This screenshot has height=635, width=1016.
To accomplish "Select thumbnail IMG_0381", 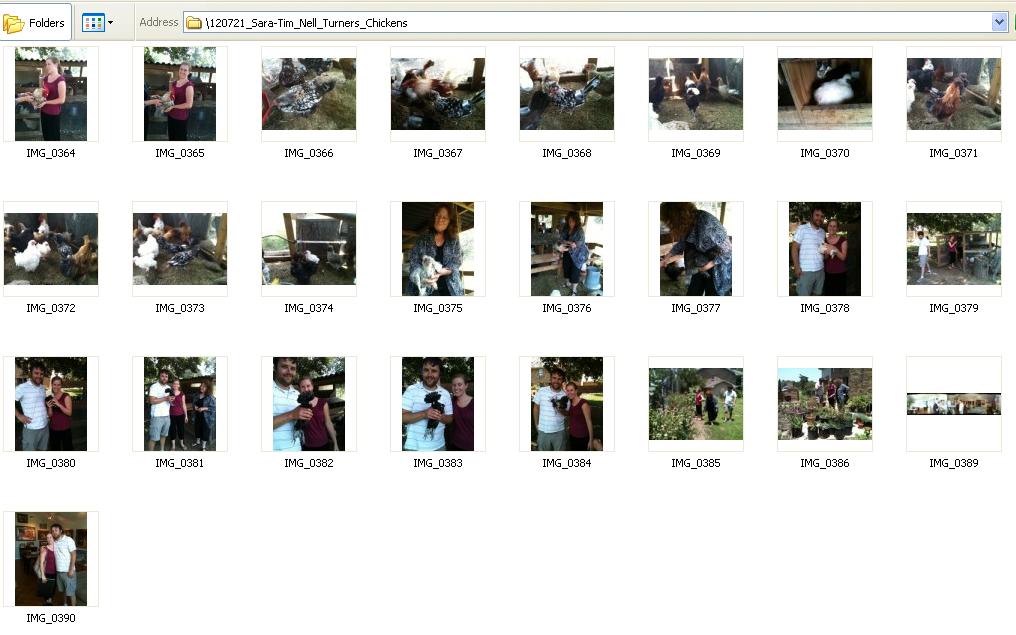I will [x=179, y=404].
